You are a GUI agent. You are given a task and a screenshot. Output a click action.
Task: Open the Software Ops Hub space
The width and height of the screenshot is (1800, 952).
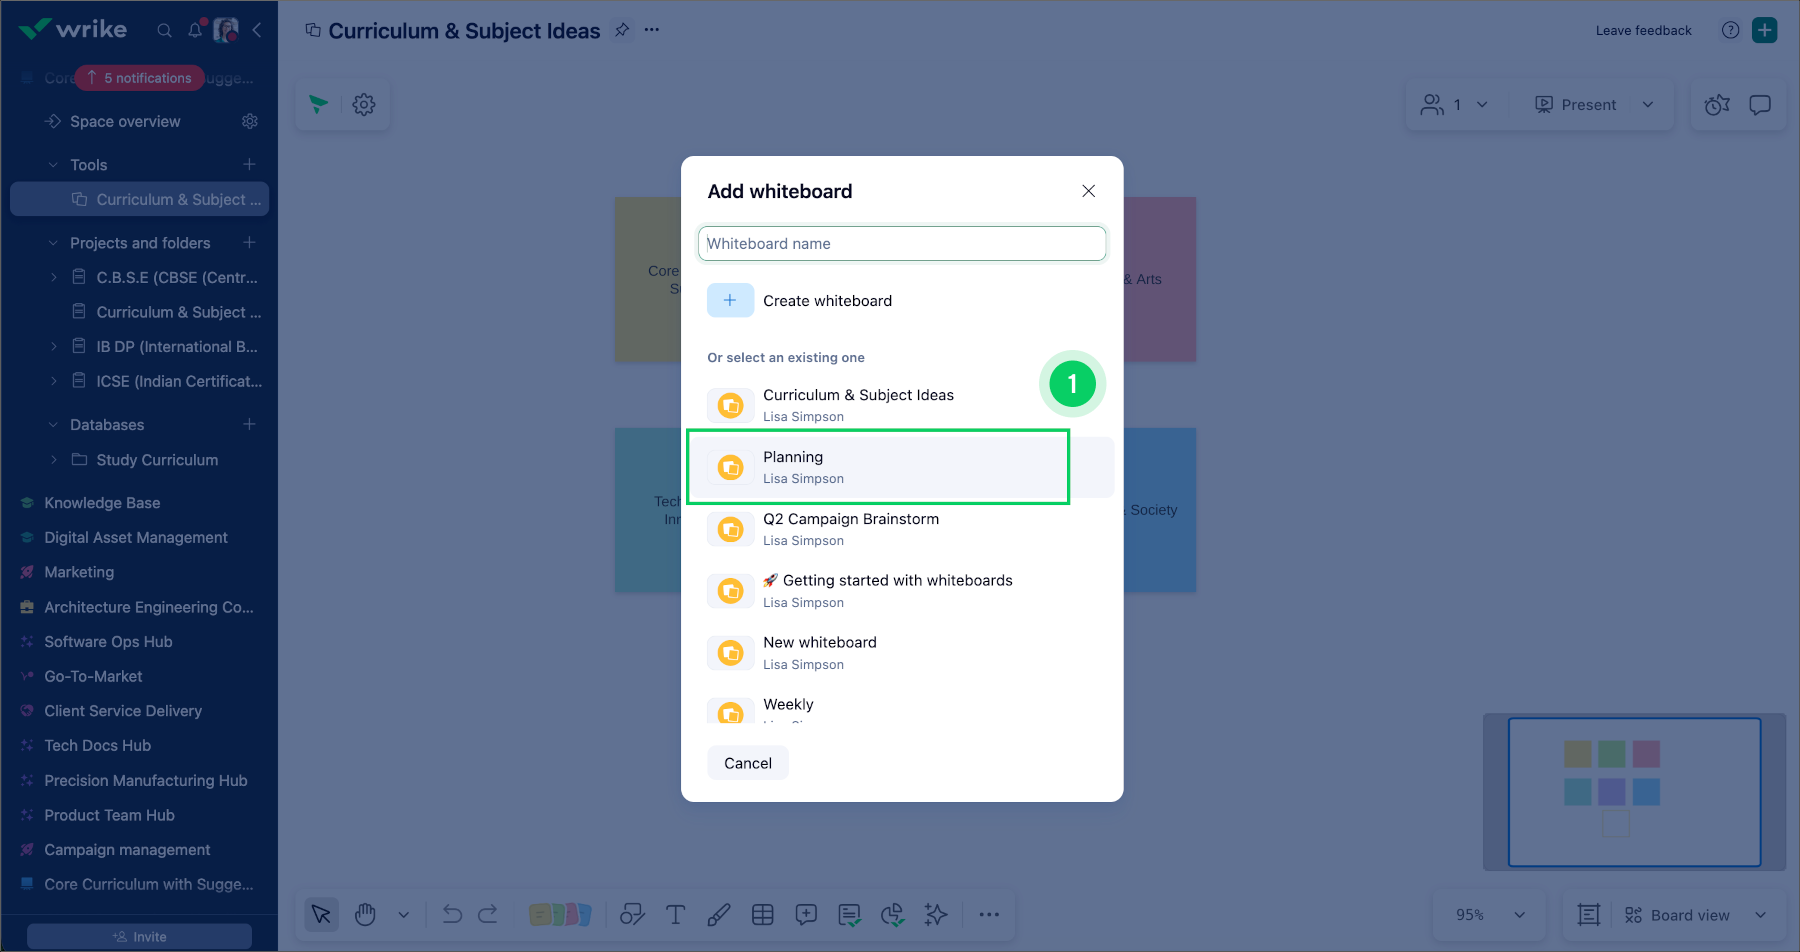point(108,641)
